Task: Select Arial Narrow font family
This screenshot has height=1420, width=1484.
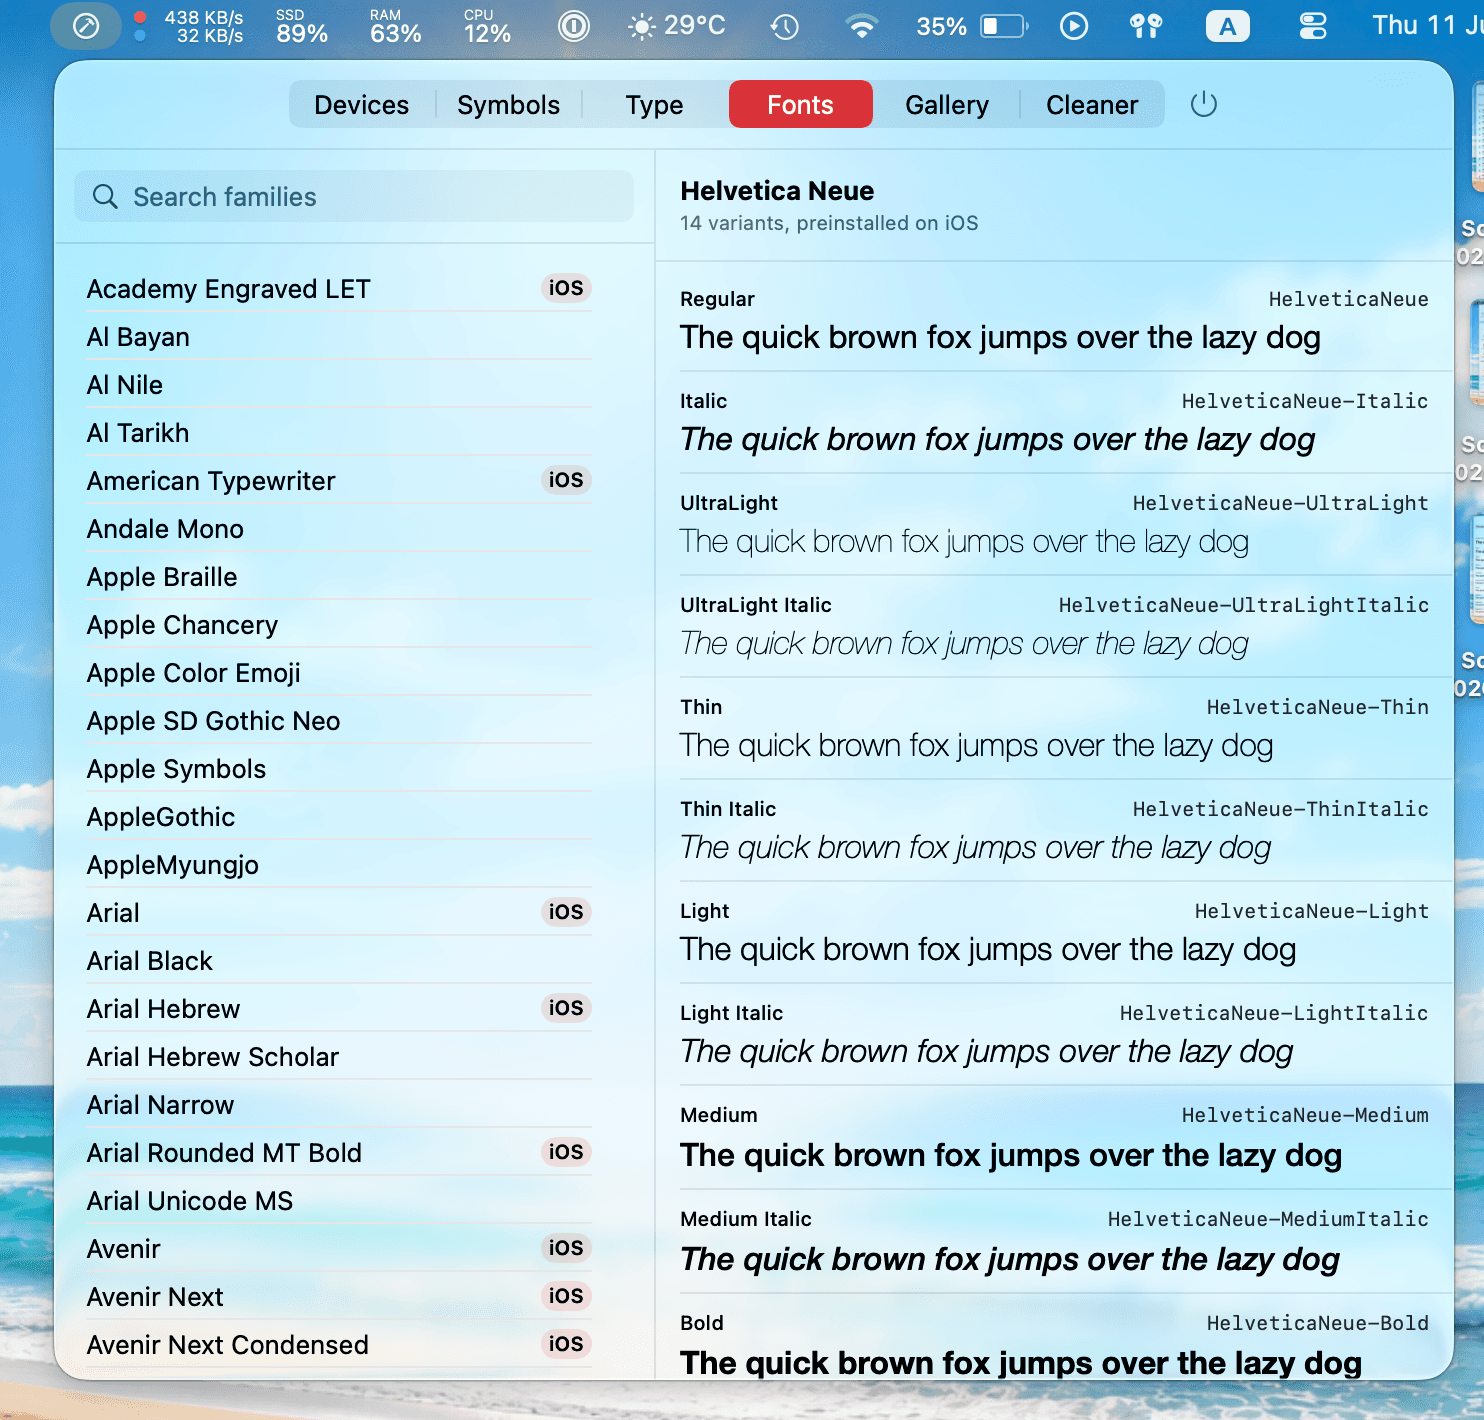Action: [339, 1105]
